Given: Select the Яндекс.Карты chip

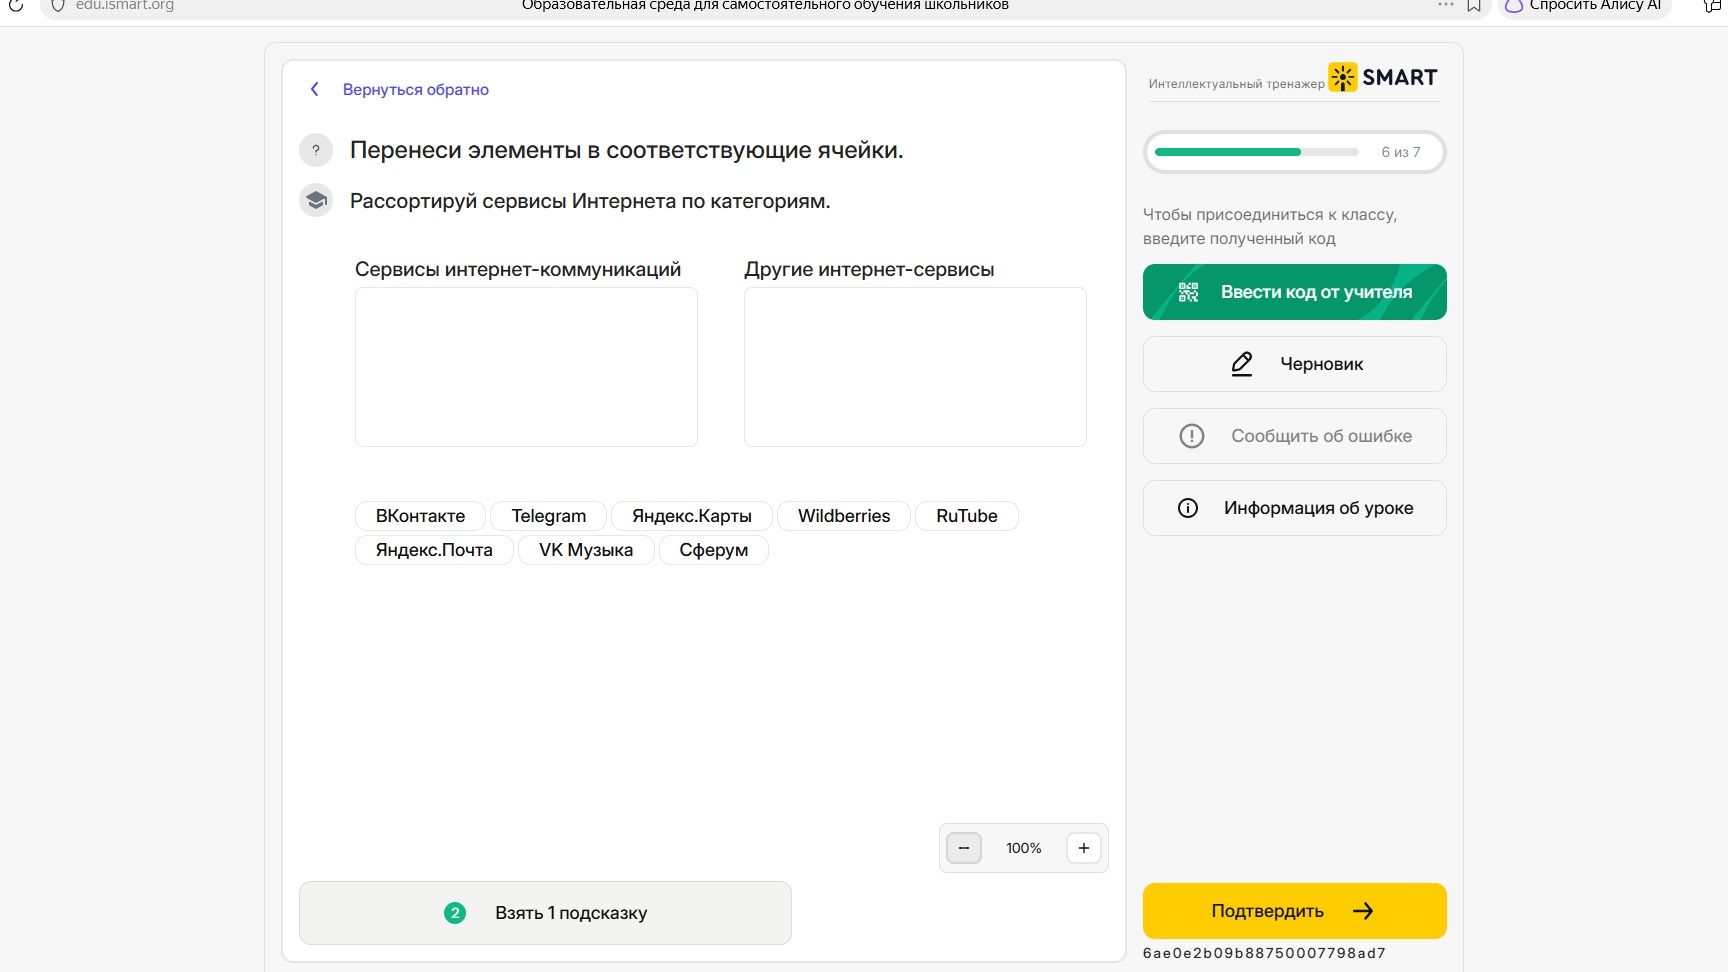Looking at the screenshot, I should (692, 516).
